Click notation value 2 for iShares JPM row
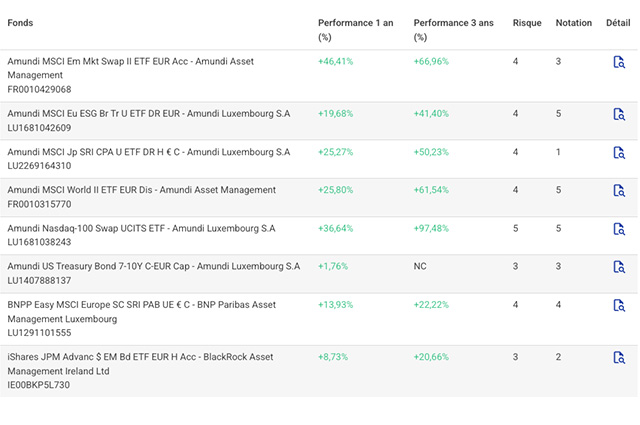The image size is (640, 425). tap(558, 357)
